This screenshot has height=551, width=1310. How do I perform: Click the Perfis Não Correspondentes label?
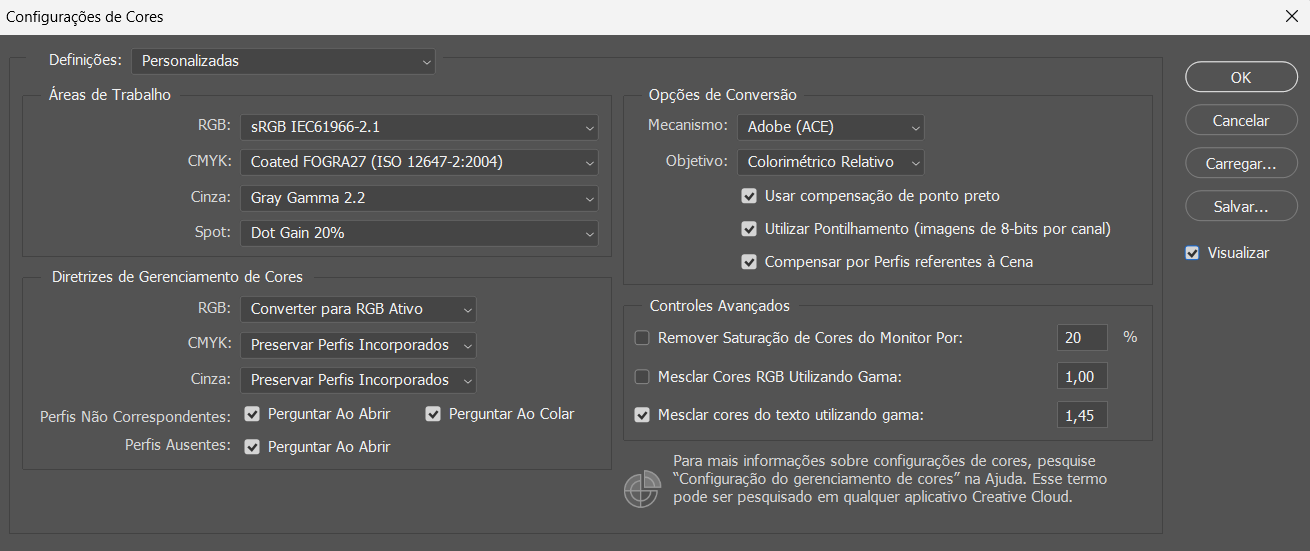click(x=135, y=416)
